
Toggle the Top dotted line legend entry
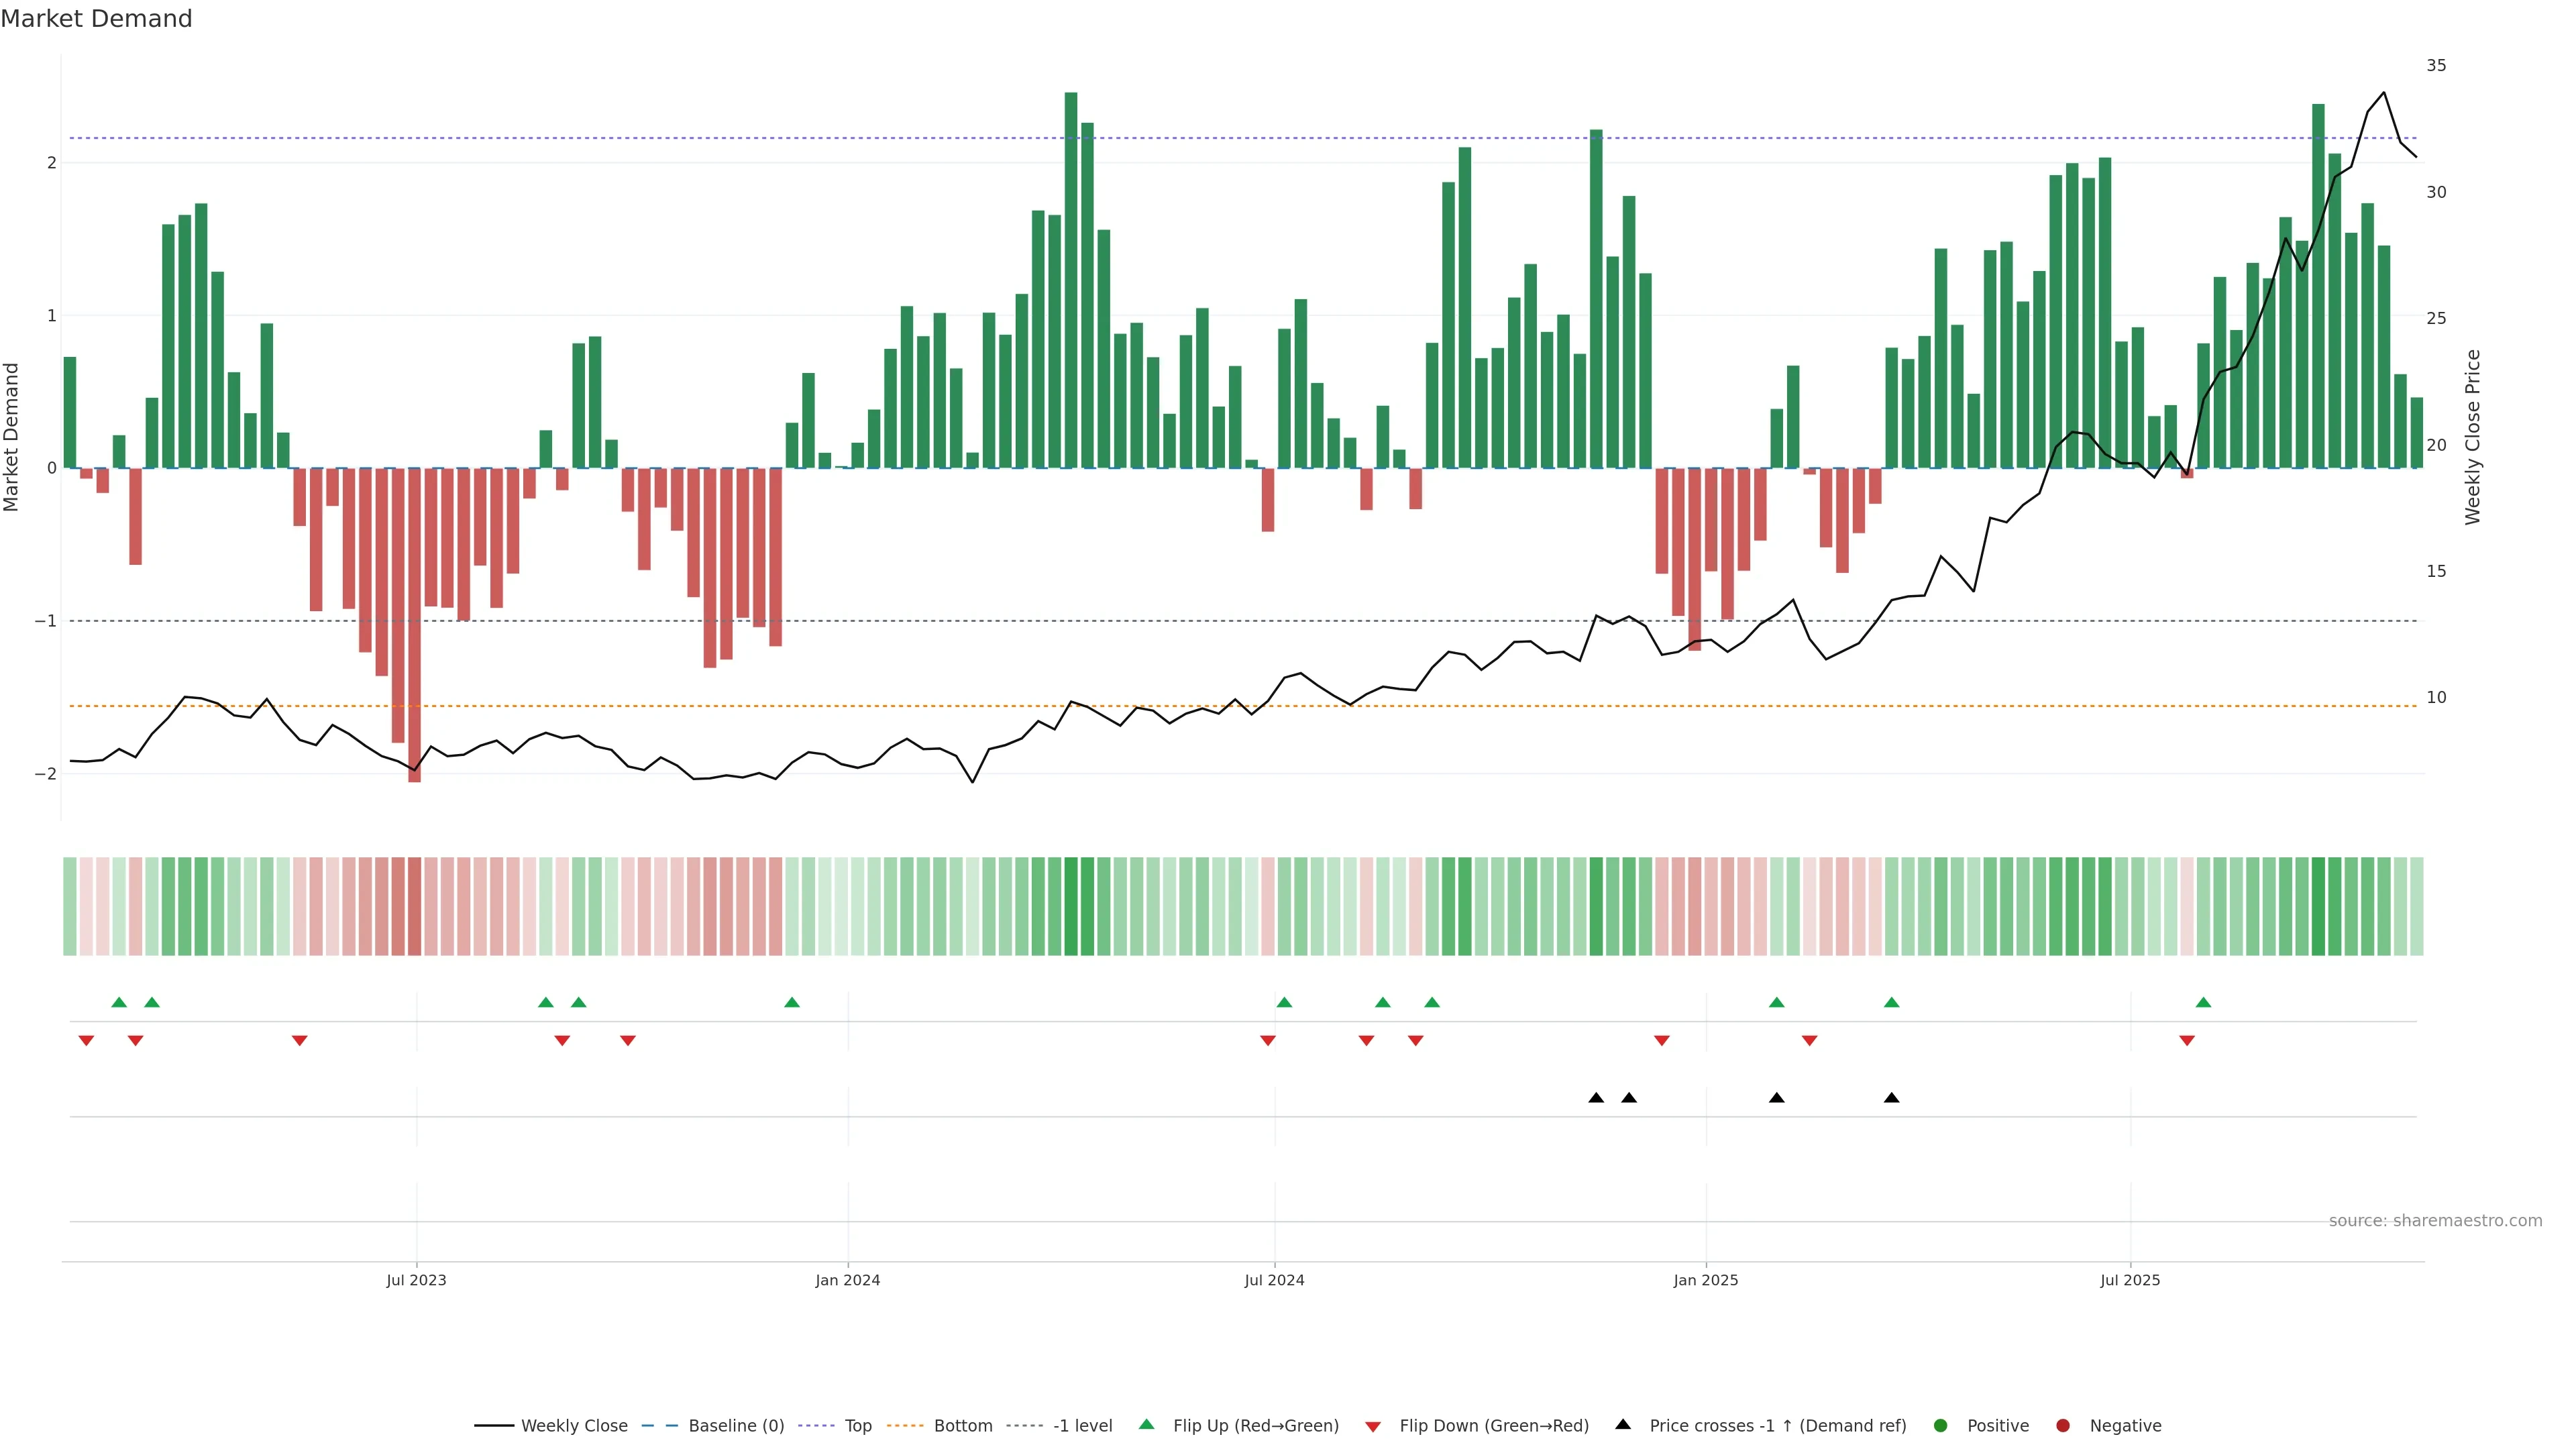coord(857,1425)
